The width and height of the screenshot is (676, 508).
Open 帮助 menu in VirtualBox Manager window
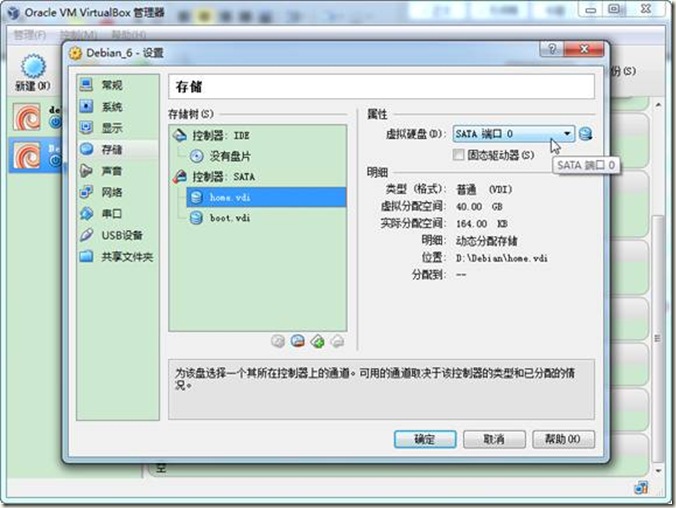tap(128, 35)
